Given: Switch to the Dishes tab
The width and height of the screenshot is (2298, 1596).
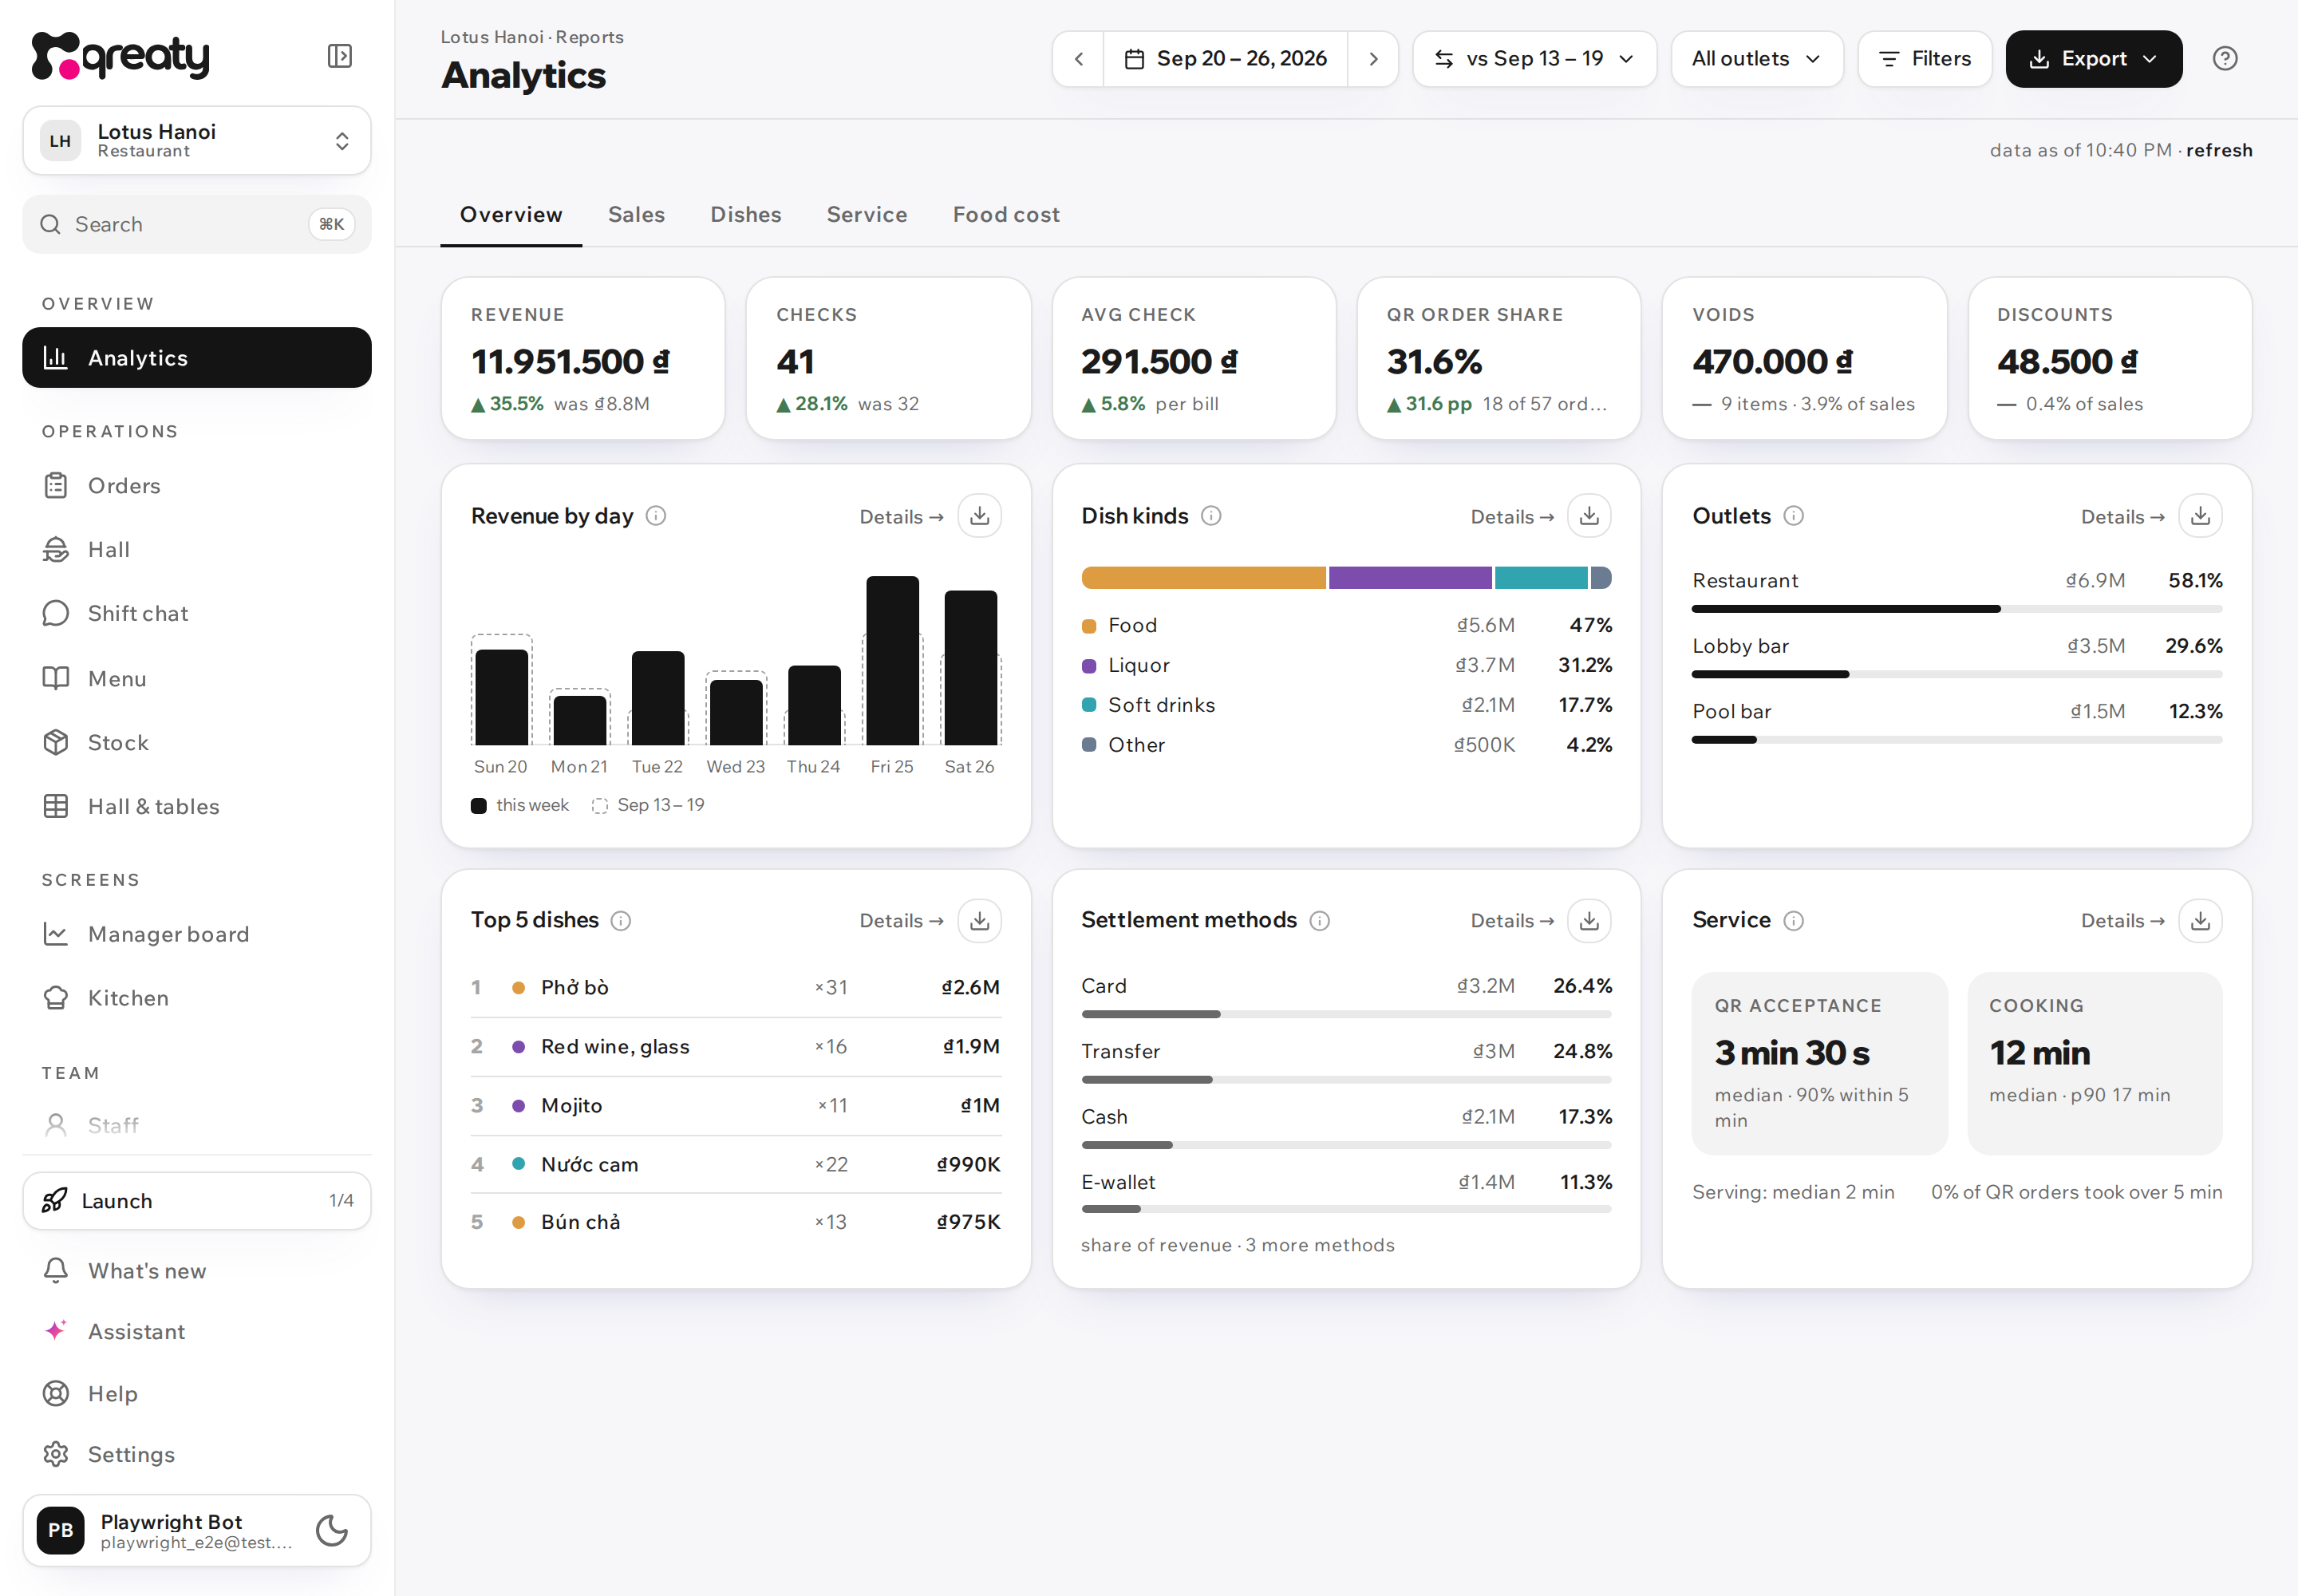Looking at the screenshot, I should click(x=746, y=215).
